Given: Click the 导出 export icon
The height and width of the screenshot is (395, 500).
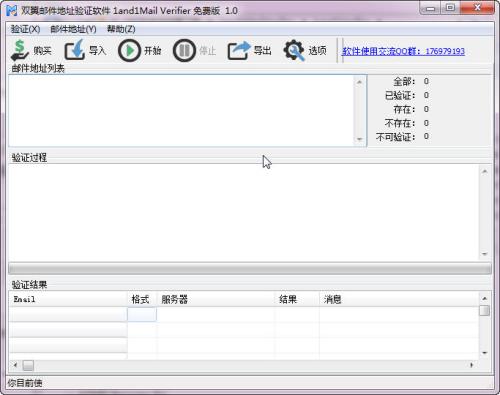Looking at the screenshot, I should [x=239, y=50].
